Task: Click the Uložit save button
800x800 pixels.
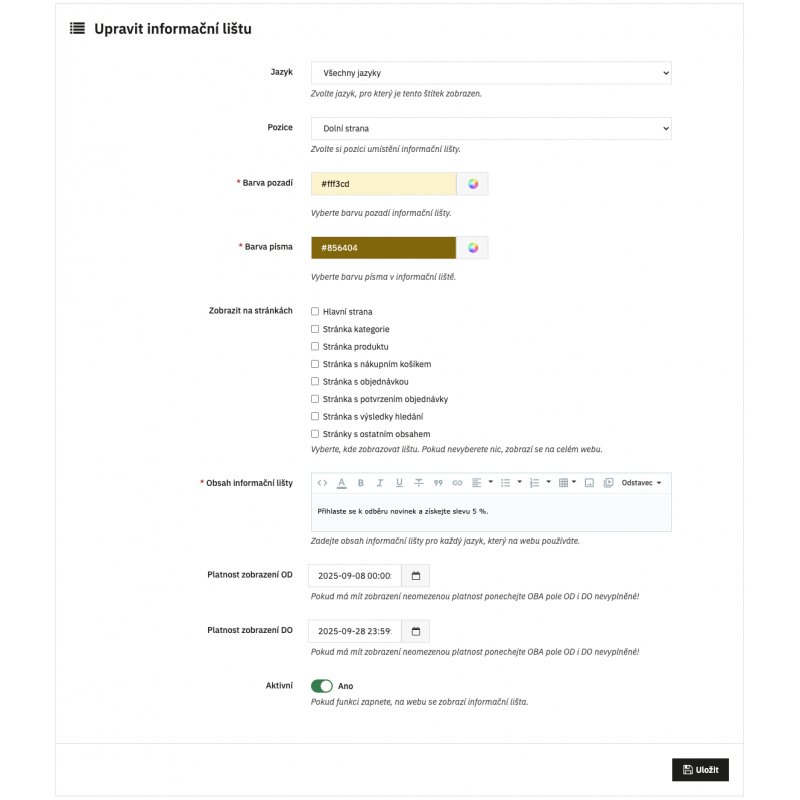Action: [700, 770]
